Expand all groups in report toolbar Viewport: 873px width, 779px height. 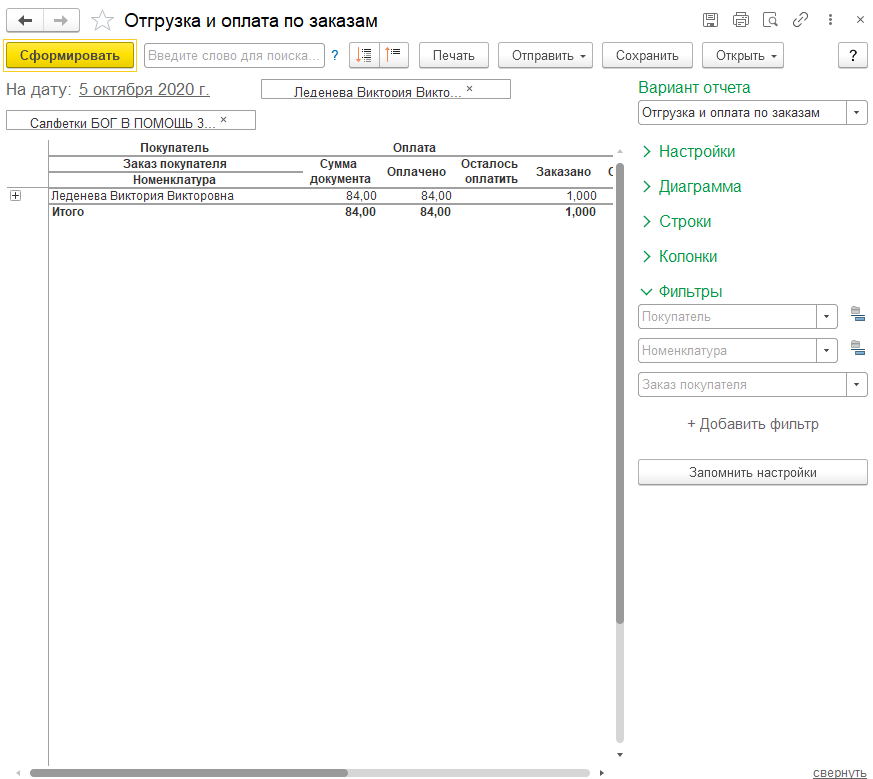(364, 55)
